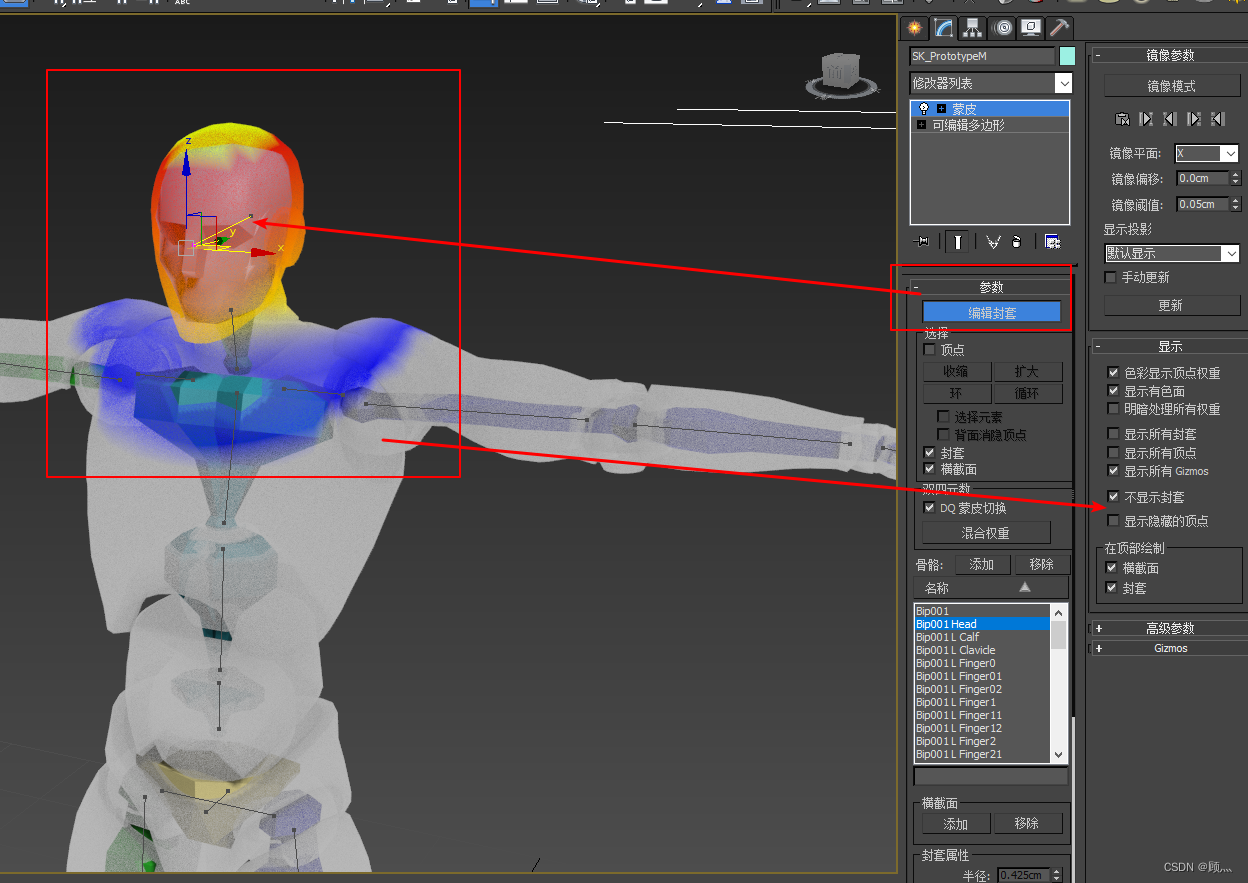Viewport: 1248px width, 883px height.
Task: Click the 编辑封套 button
Action: [x=991, y=313]
